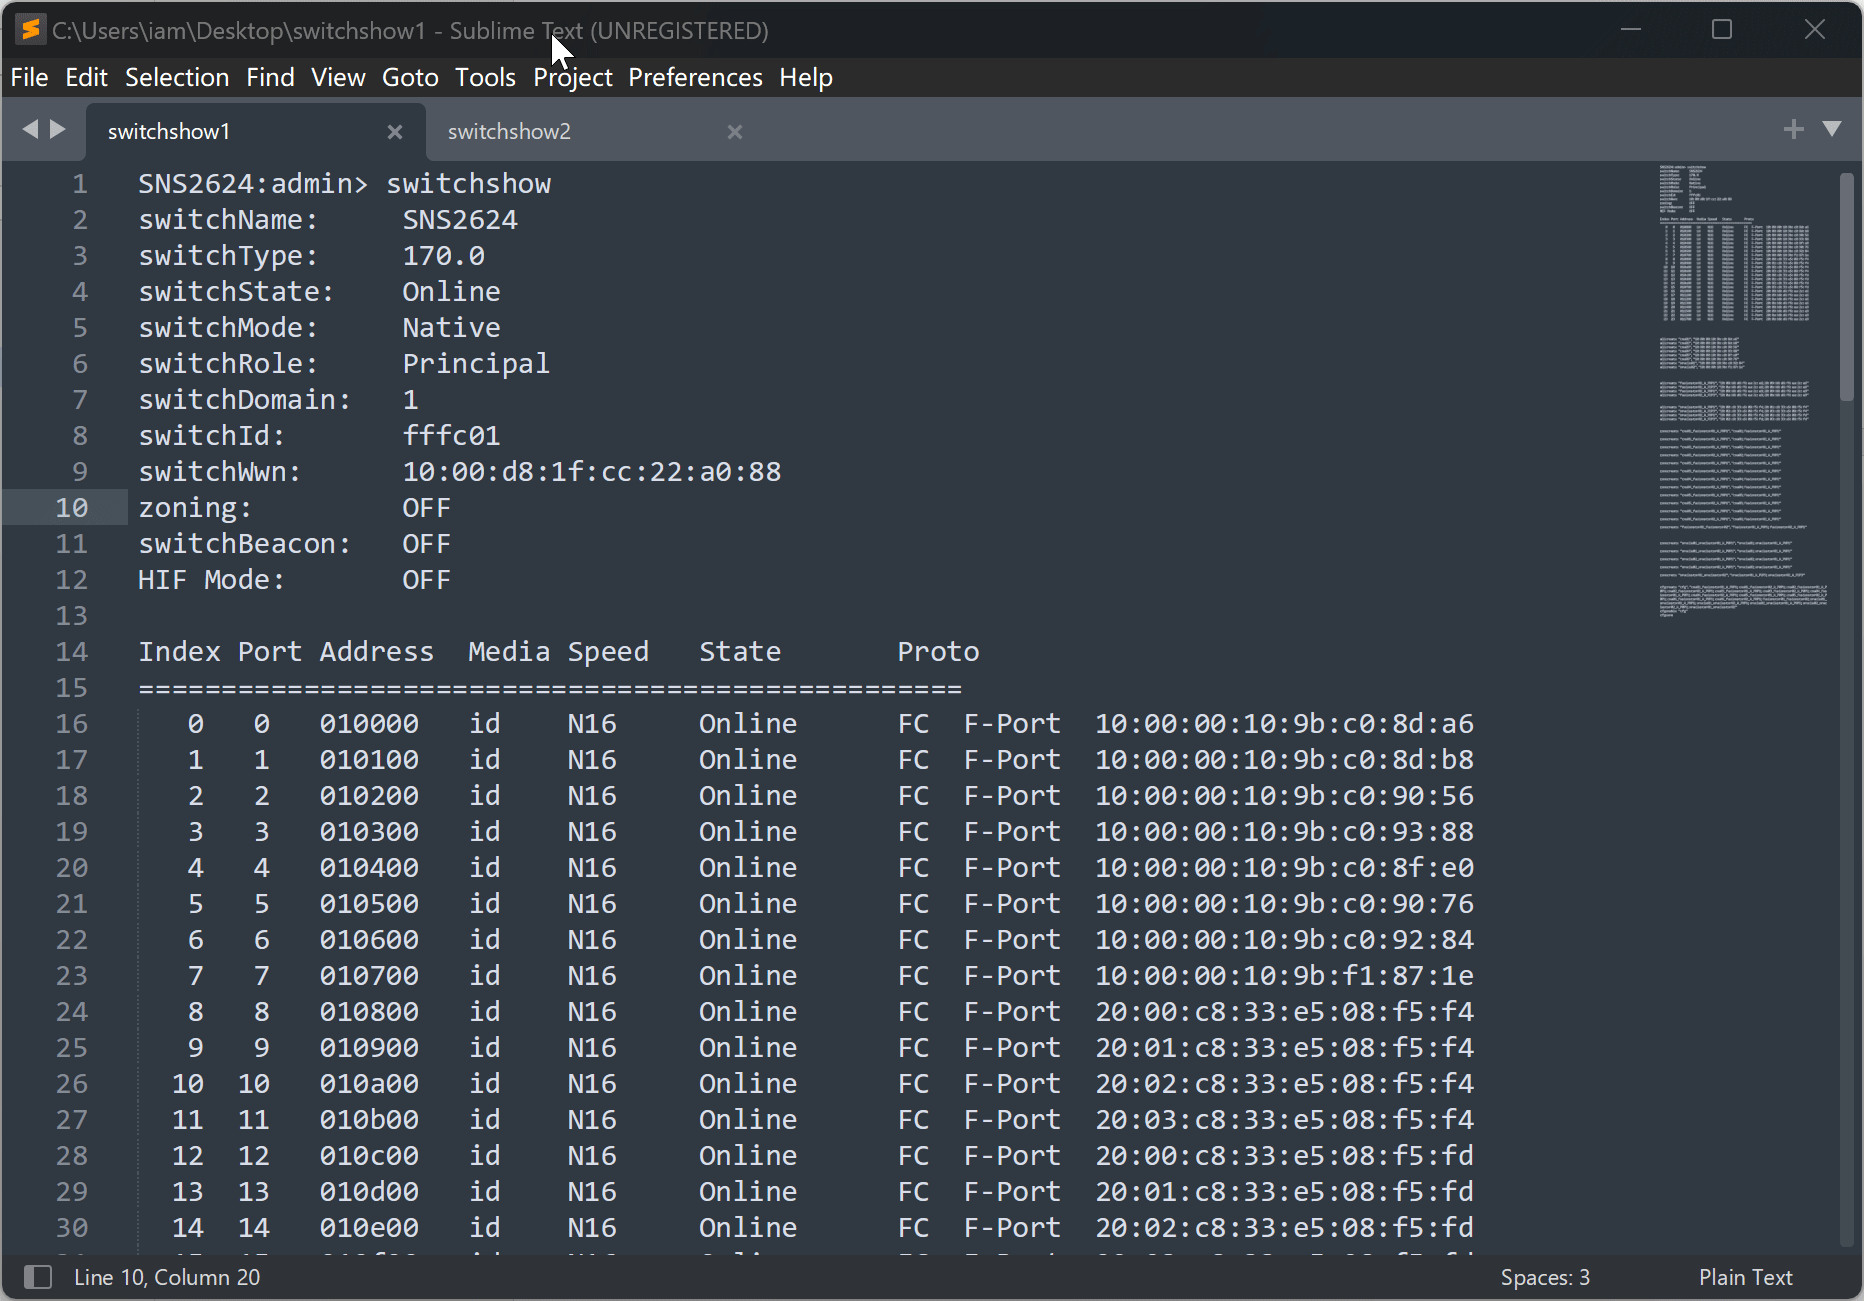The height and width of the screenshot is (1301, 1864).
Task: Click Line 10, Column 20 in status bar
Action: pos(167,1277)
